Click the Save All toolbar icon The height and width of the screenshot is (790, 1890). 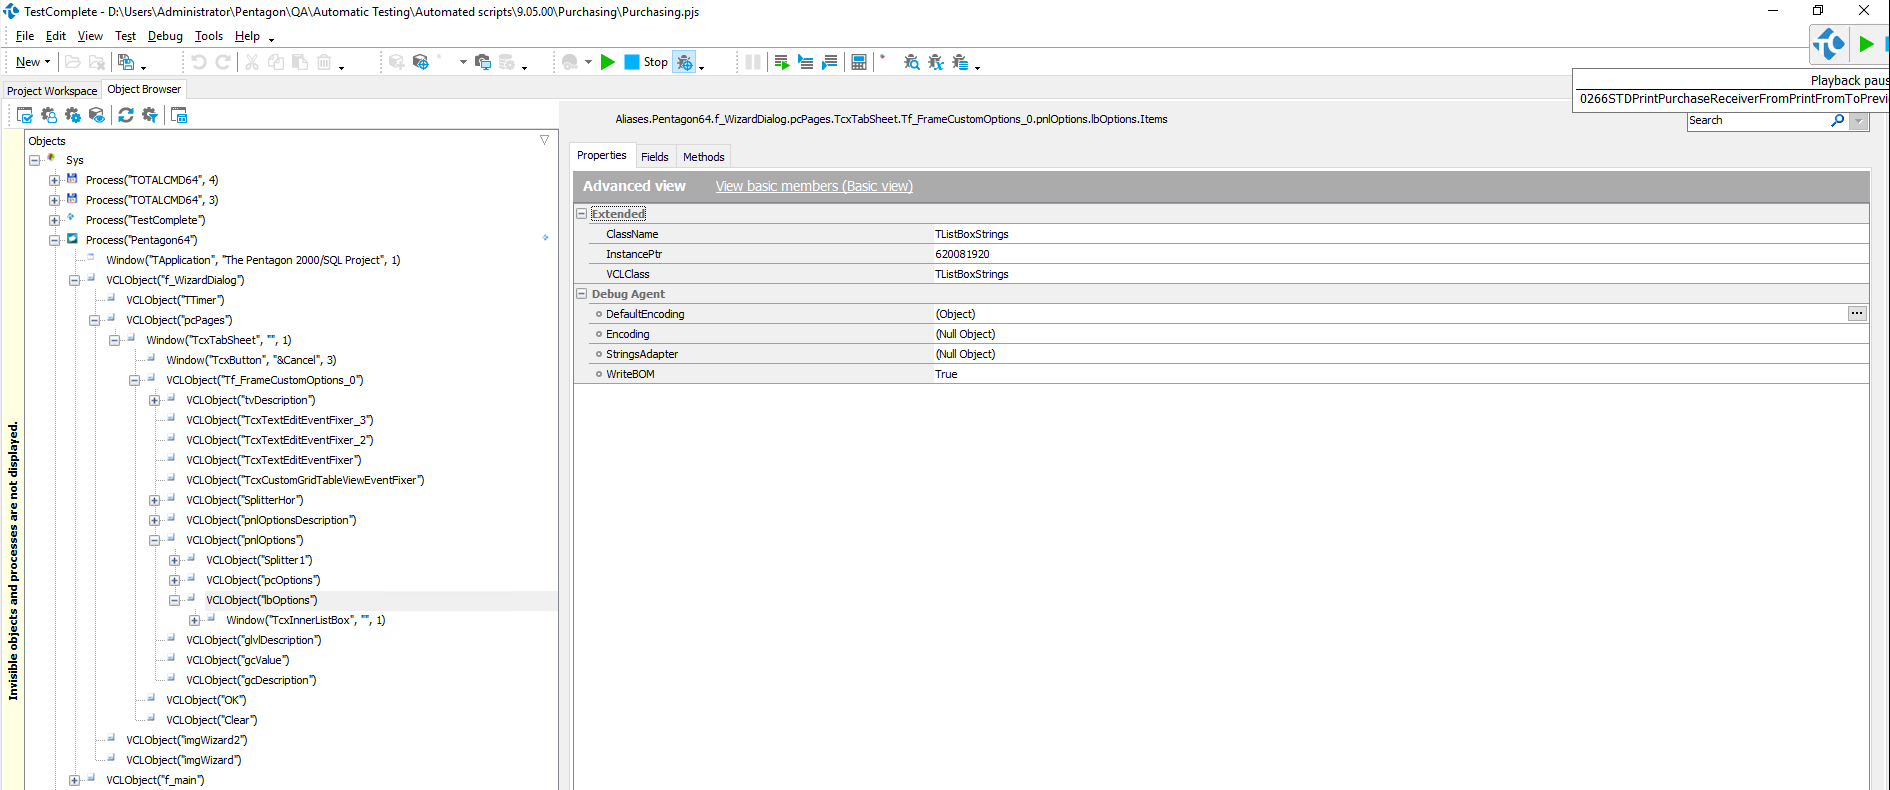[x=126, y=62]
